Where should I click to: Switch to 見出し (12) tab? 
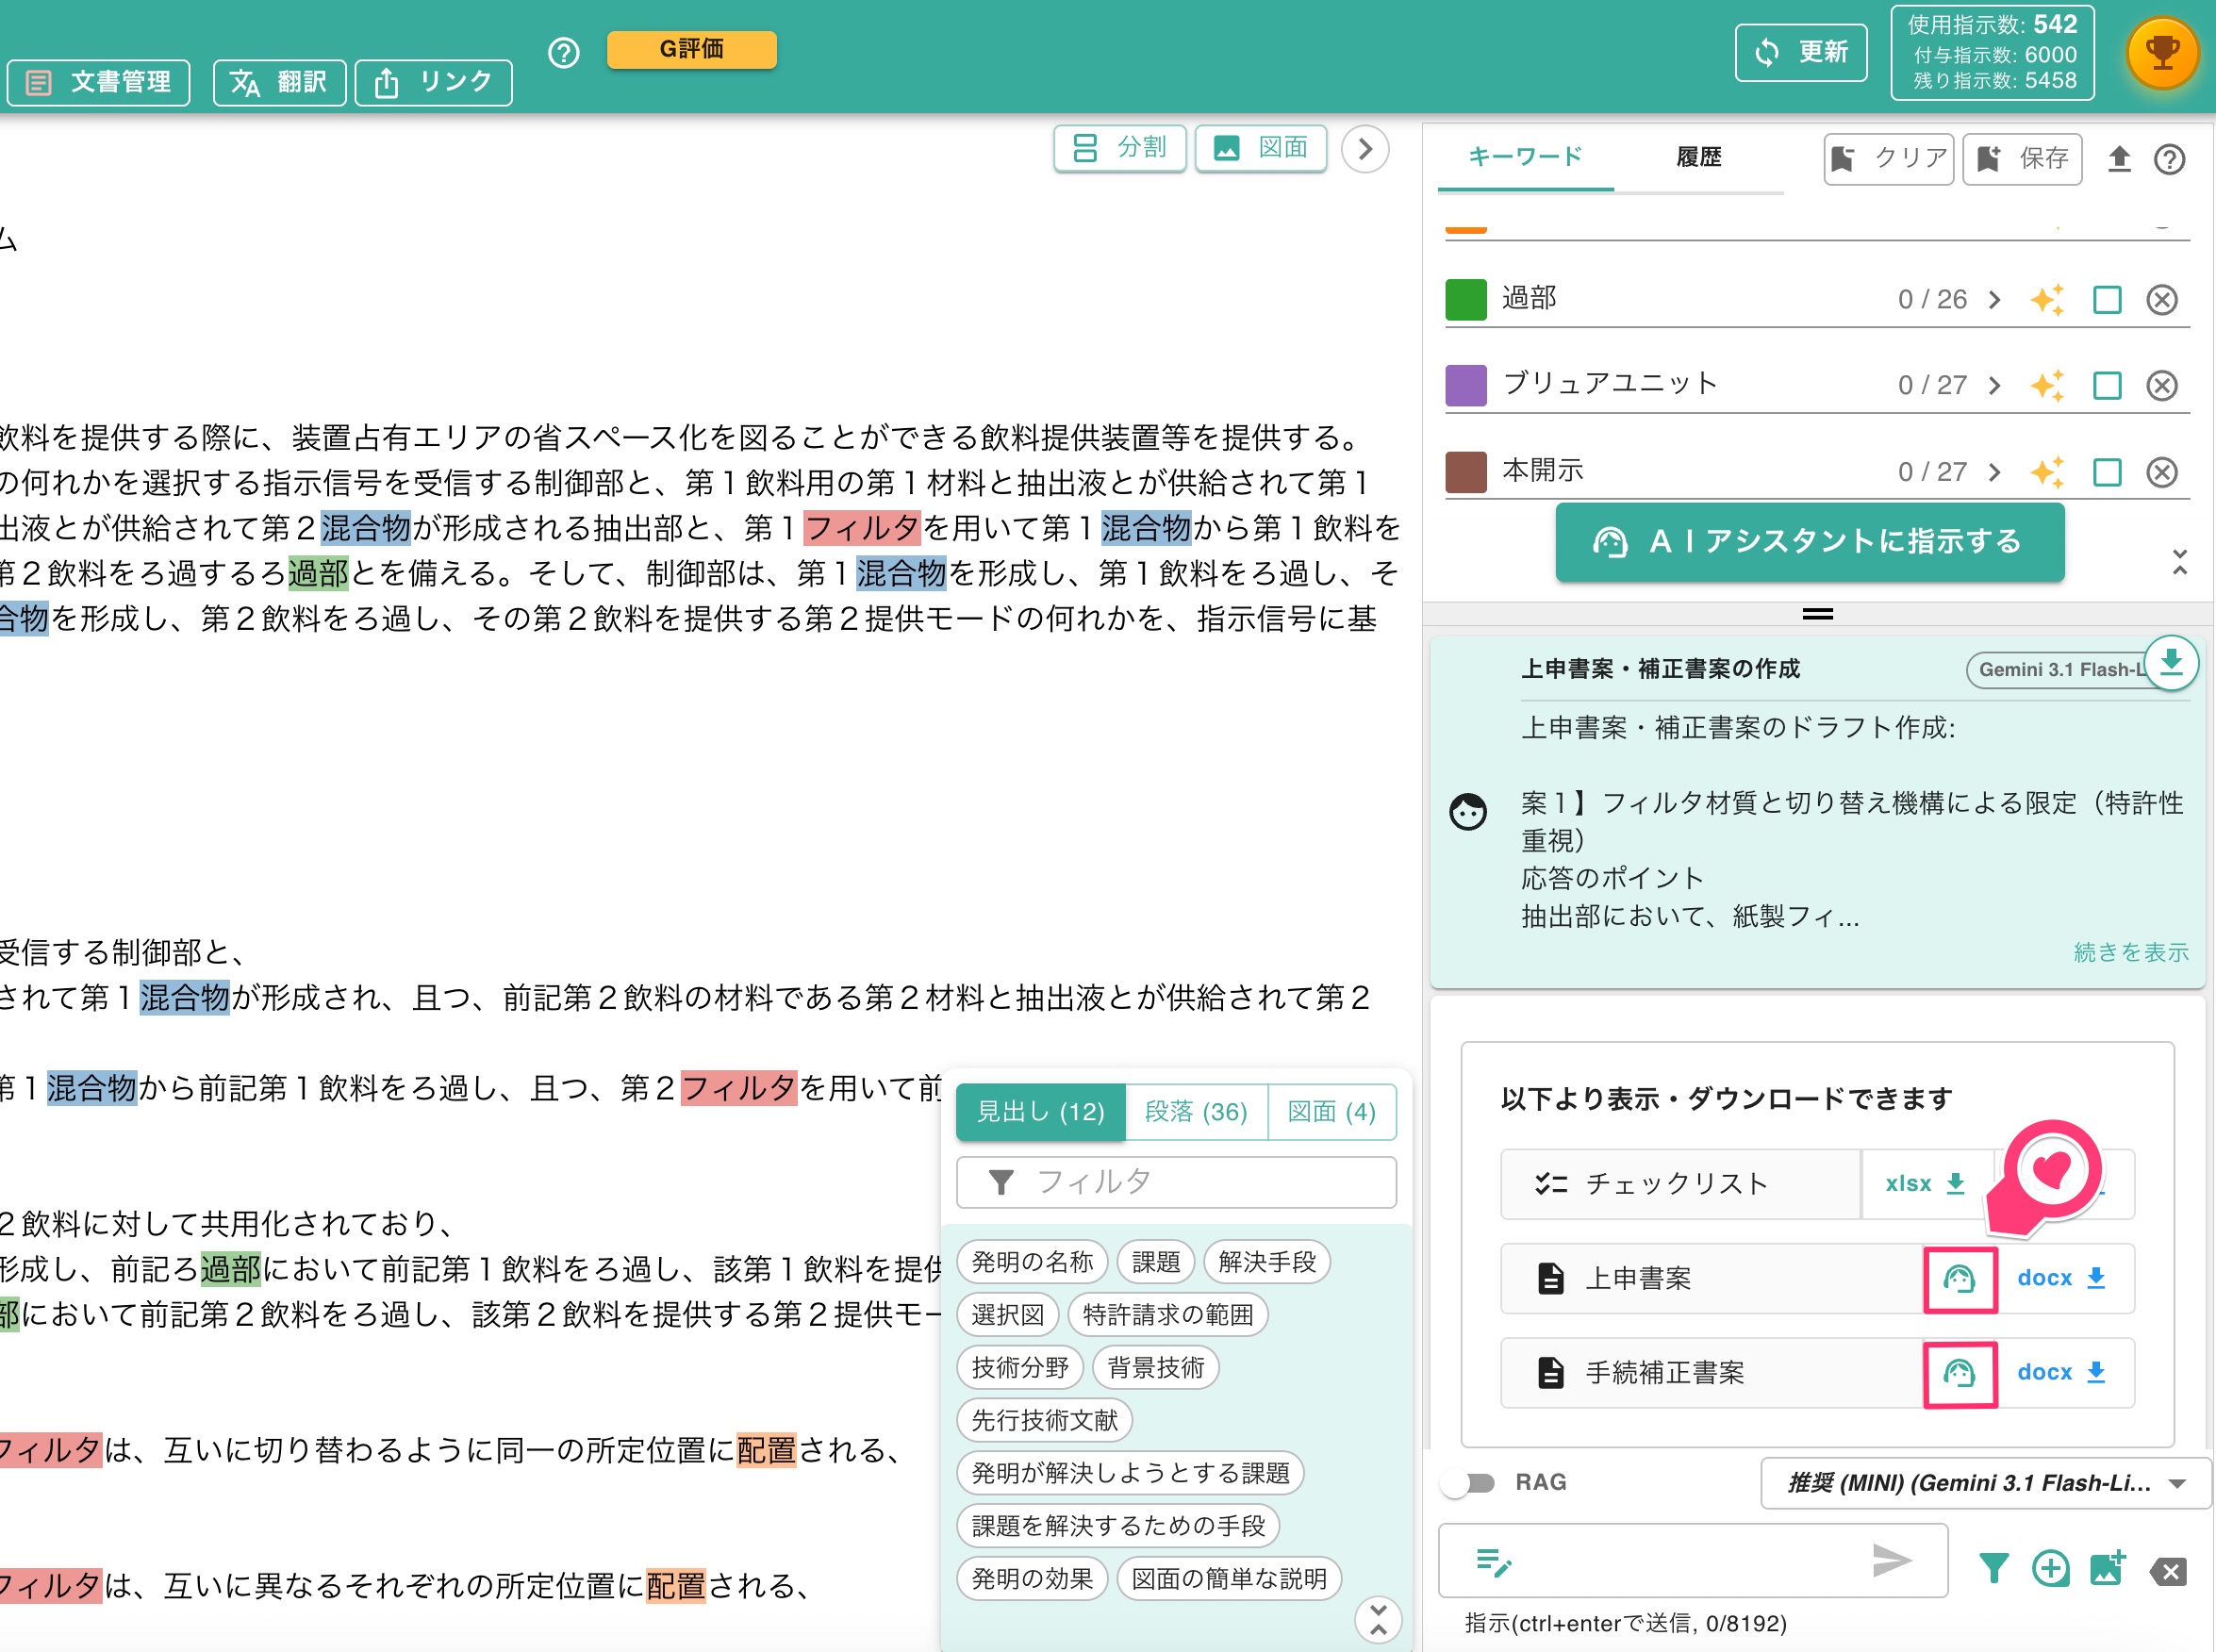coord(1041,1112)
